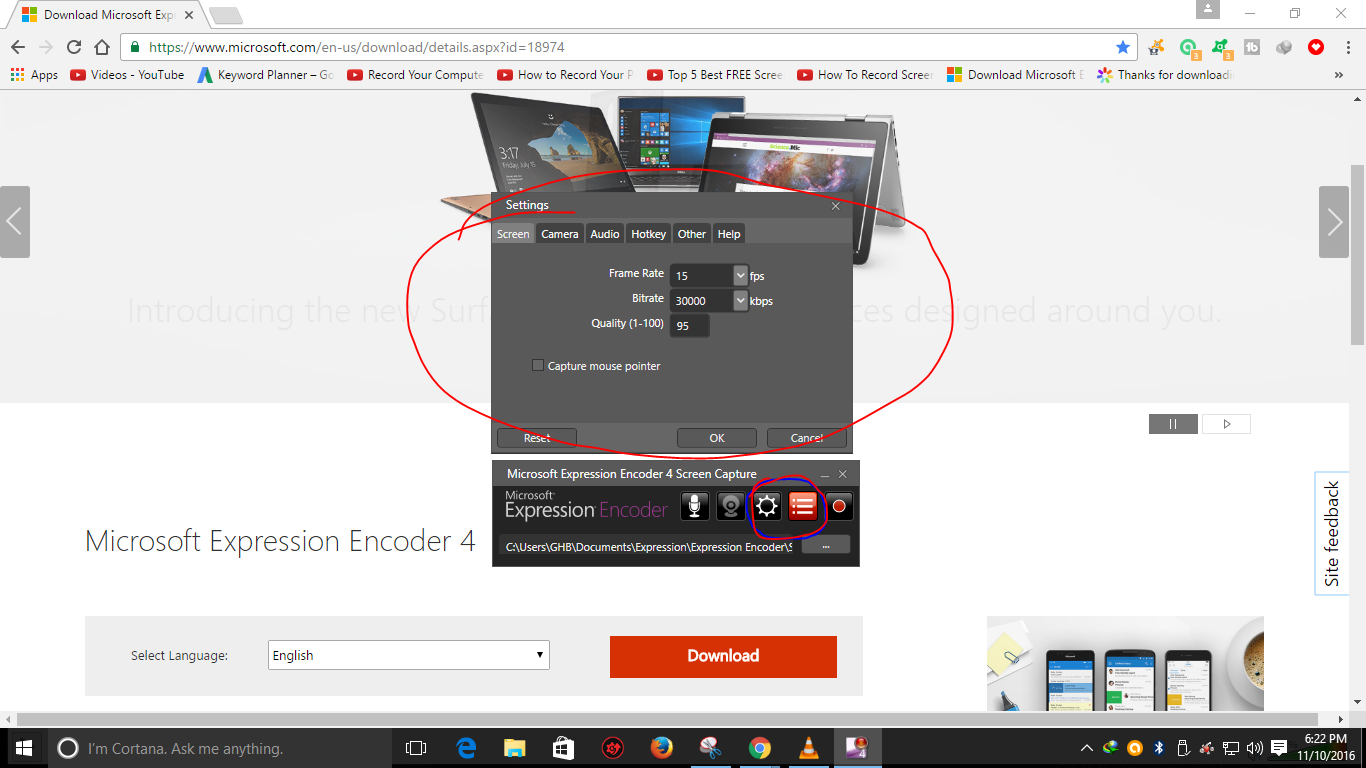Open the Snipping Tool from the taskbar
The width and height of the screenshot is (1366, 768).
pos(710,748)
